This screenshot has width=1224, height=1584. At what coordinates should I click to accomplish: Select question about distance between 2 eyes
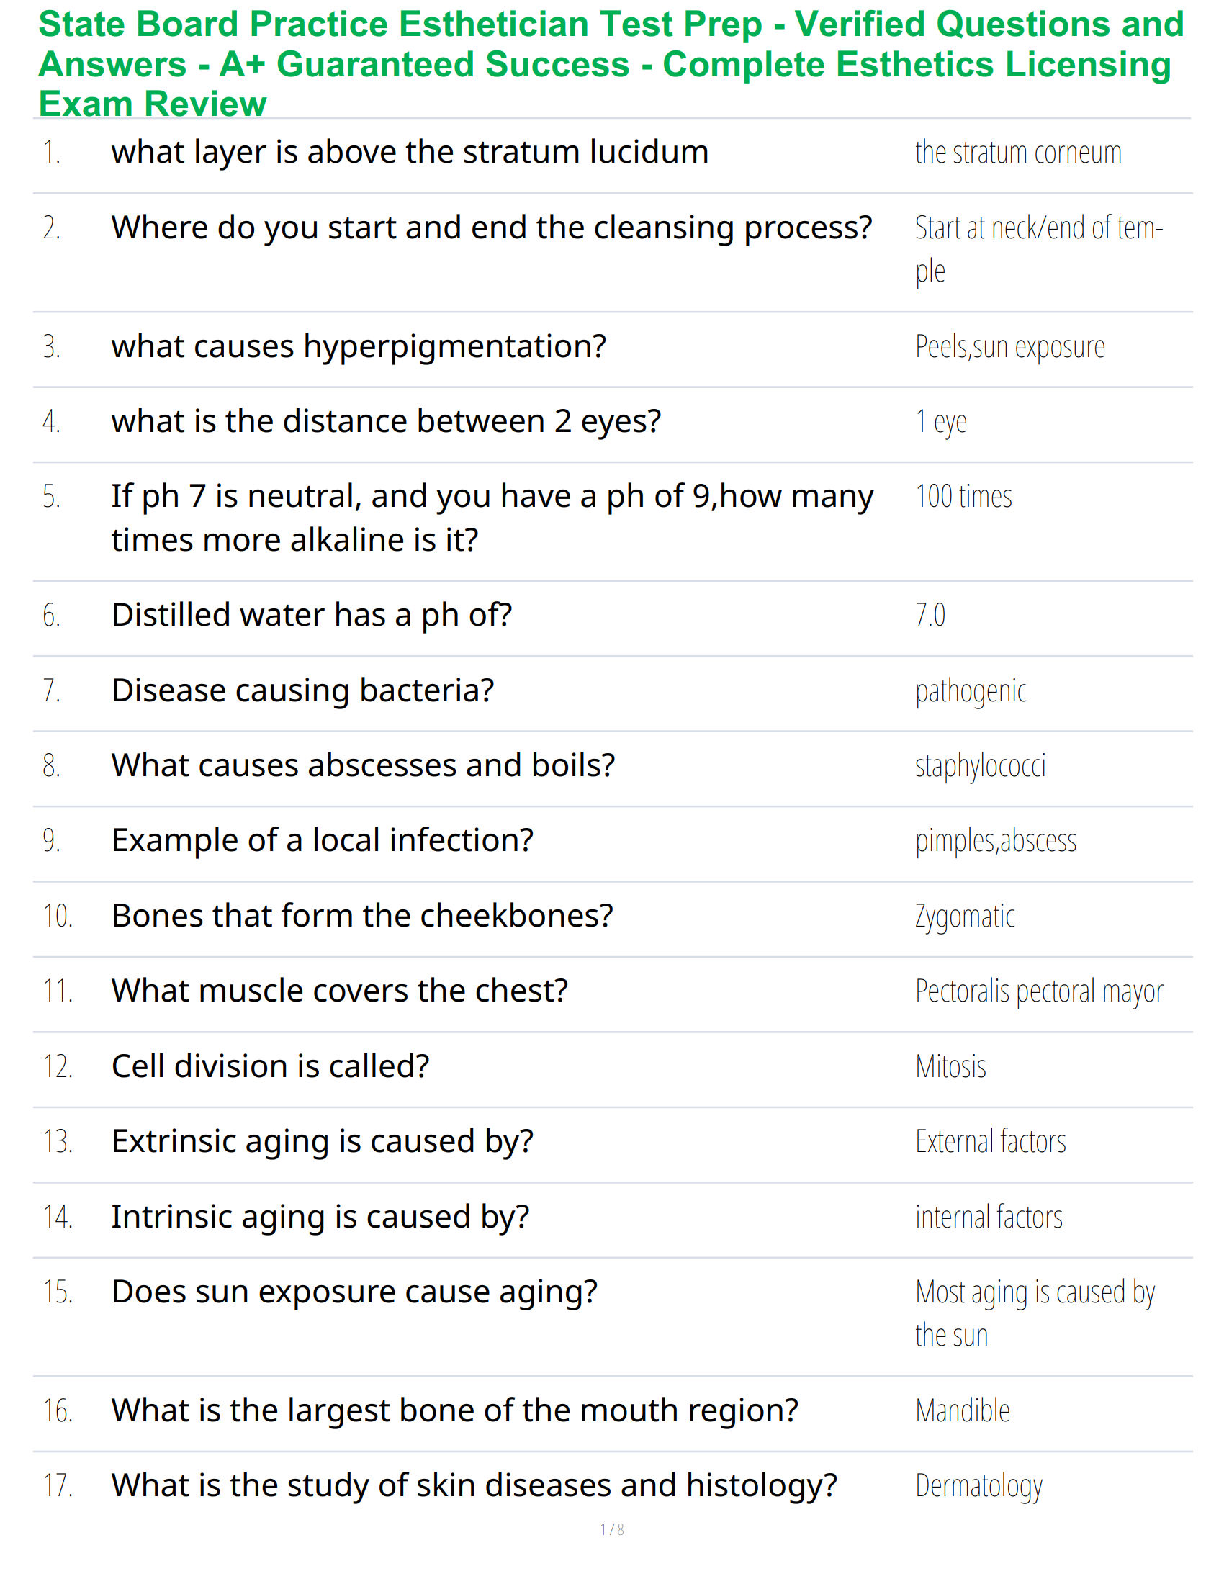point(386,421)
